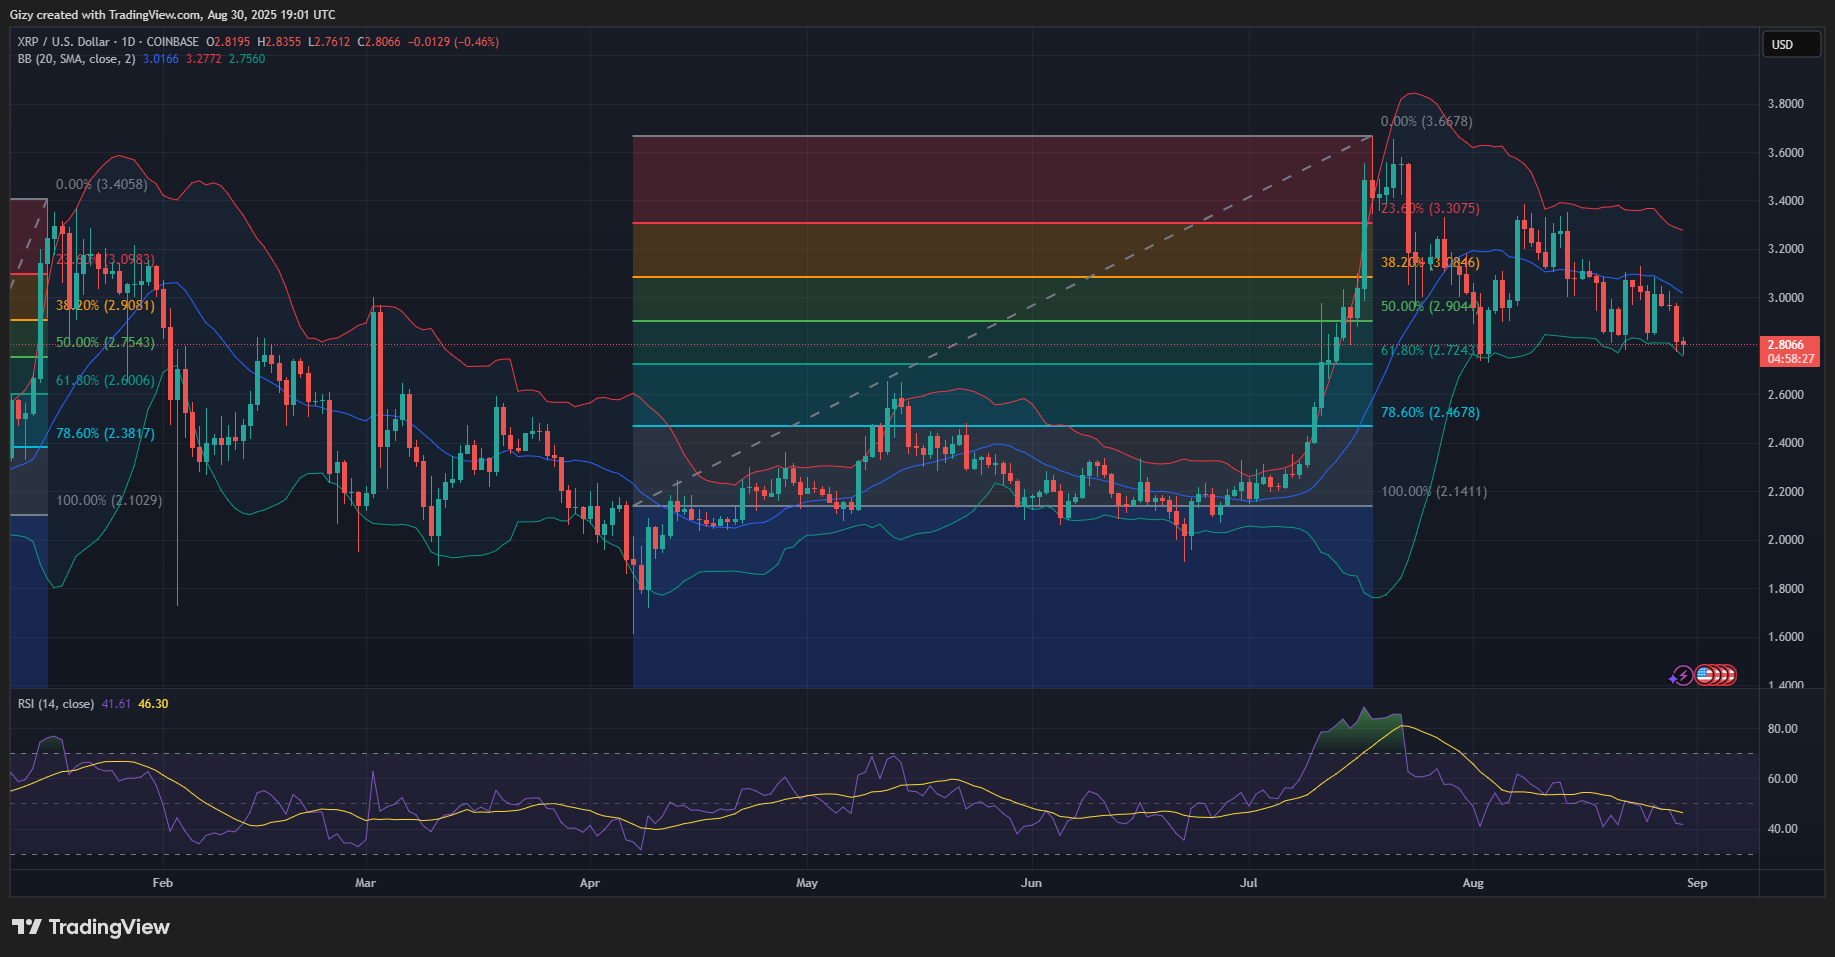Click the BB upper band value 3.2772
The image size is (1835, 957).
(204, 59)
